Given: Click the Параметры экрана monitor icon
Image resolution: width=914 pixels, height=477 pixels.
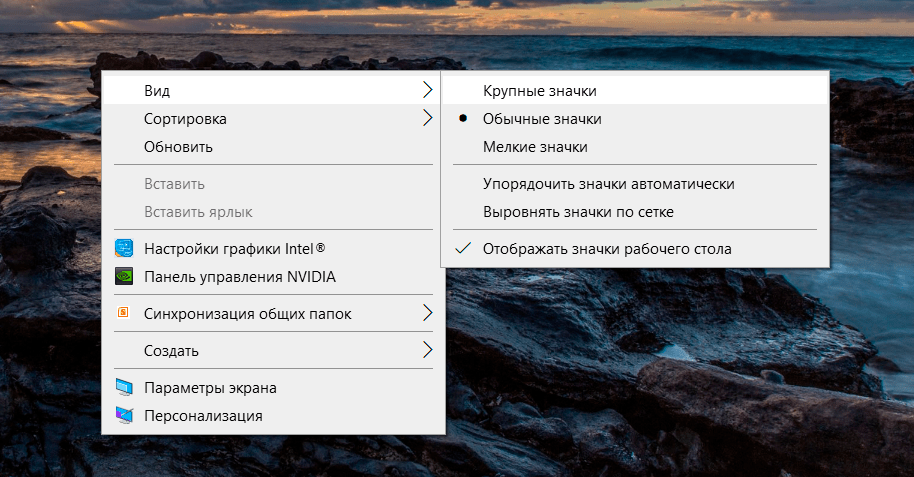Looking at the screenshot, I should [x=124, y=388].
